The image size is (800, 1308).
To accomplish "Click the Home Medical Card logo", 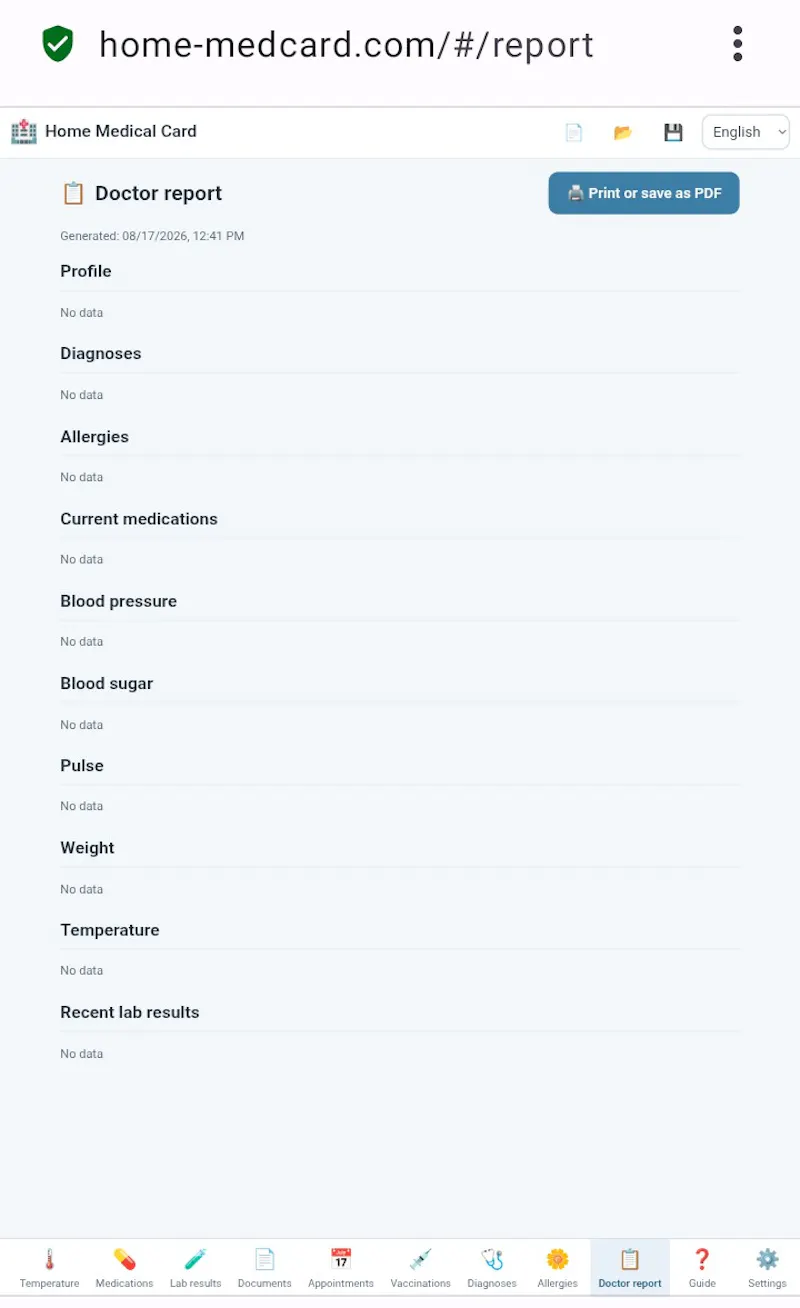I will click(104, 131).
